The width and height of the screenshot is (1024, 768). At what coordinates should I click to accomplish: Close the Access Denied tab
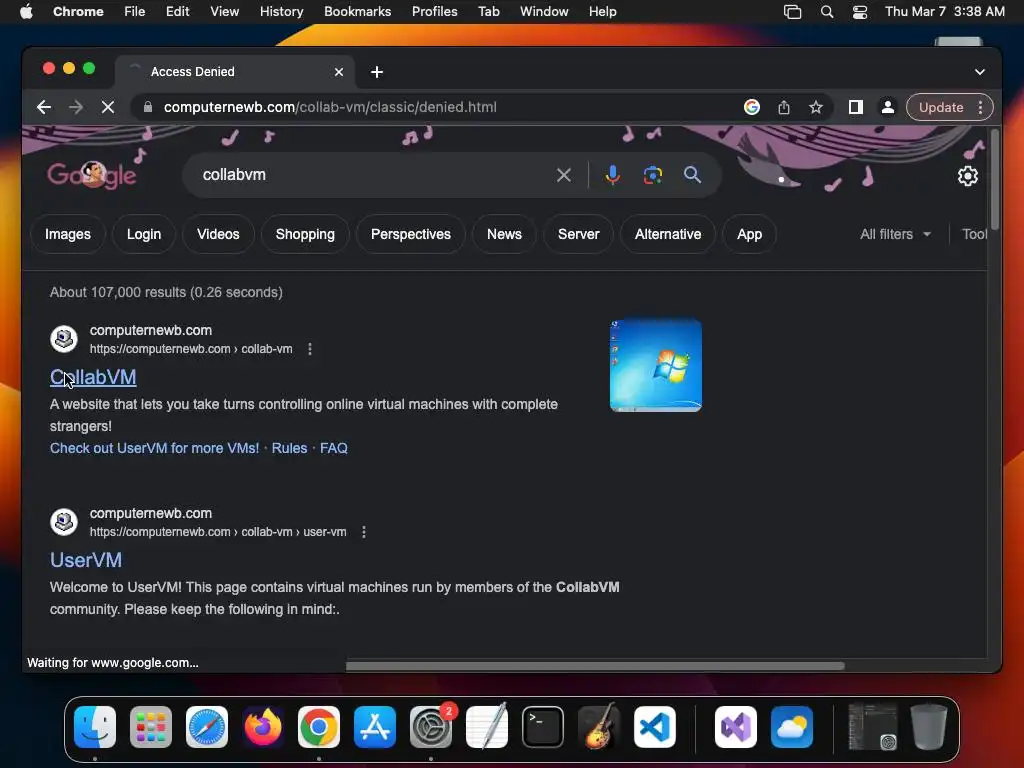[x=339, y=72]
